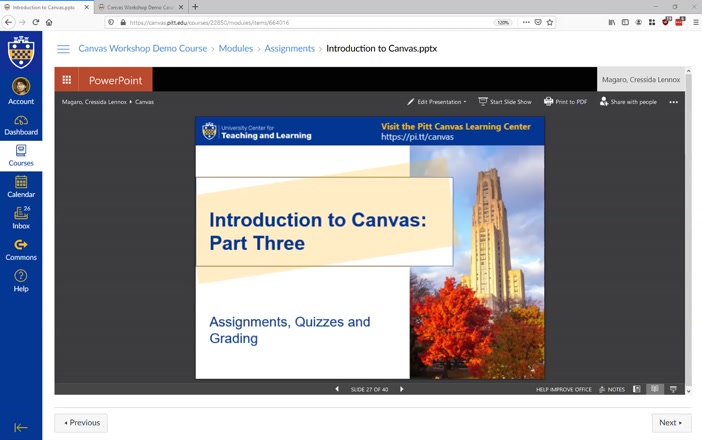Click the Magaro, Cressida Lennox user name
702x440 pixels.
click(x=641, y=80)
